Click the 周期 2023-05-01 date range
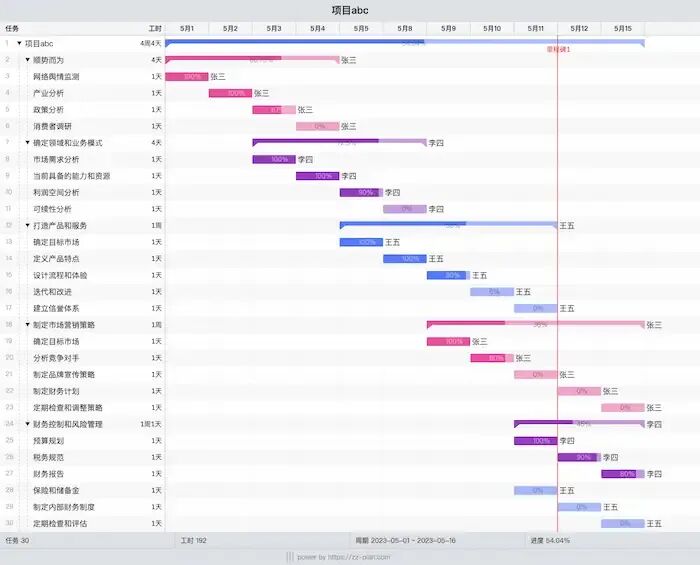Image resolution: width=700 pixels, height=565 pixels. (405, 540)
